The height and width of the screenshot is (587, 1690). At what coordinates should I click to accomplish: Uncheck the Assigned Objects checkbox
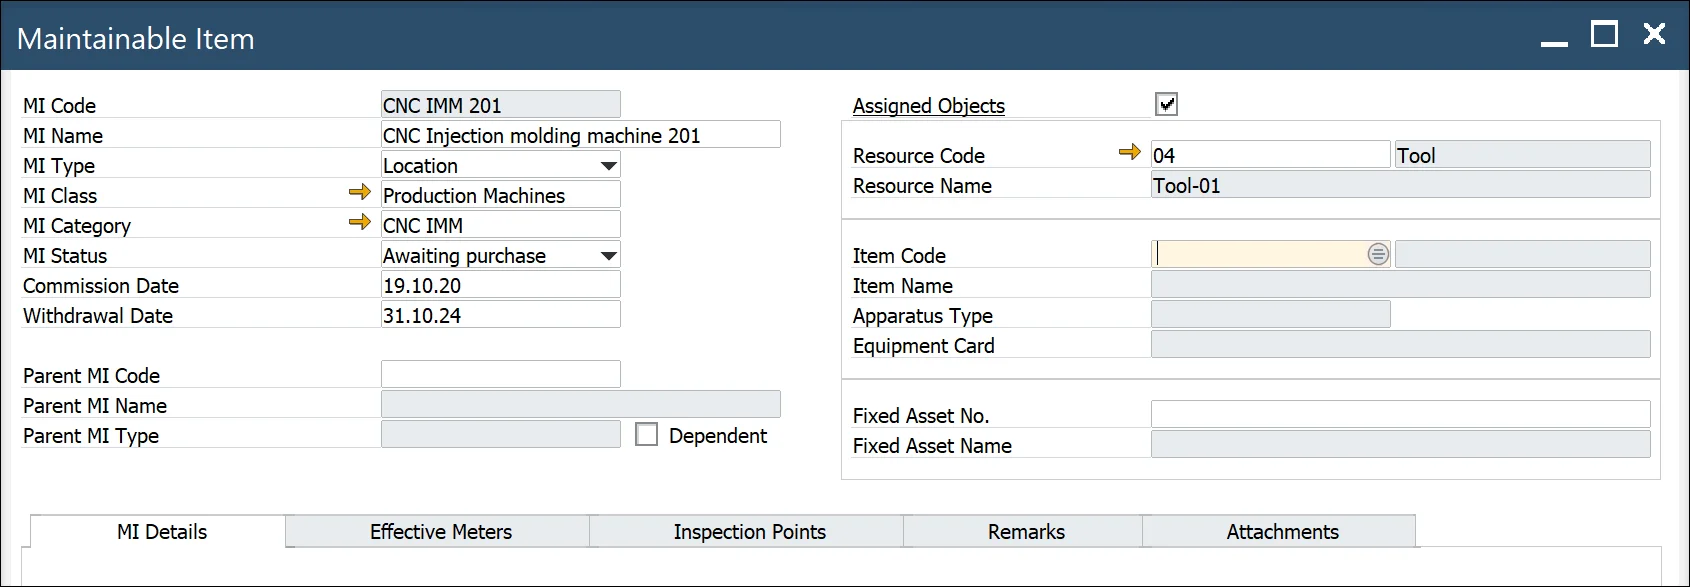click(1166, 104)
